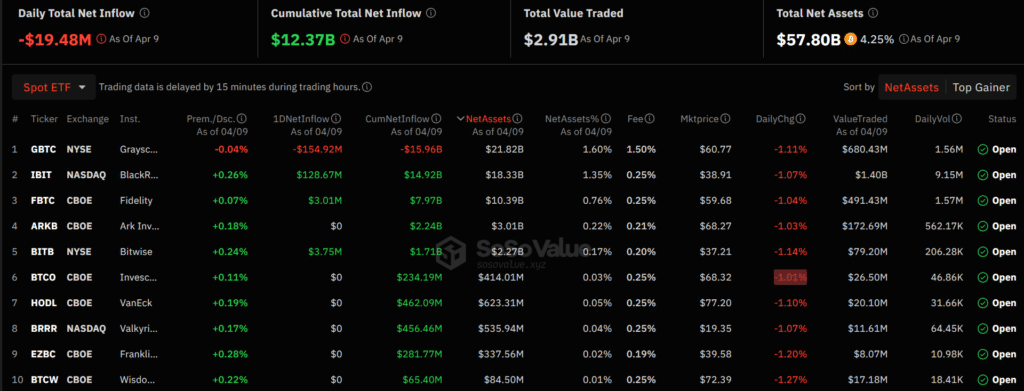Viewport: 1024px width, 391px height.
Task: Click info icon on Fee column header
Action: pos(650,119)
